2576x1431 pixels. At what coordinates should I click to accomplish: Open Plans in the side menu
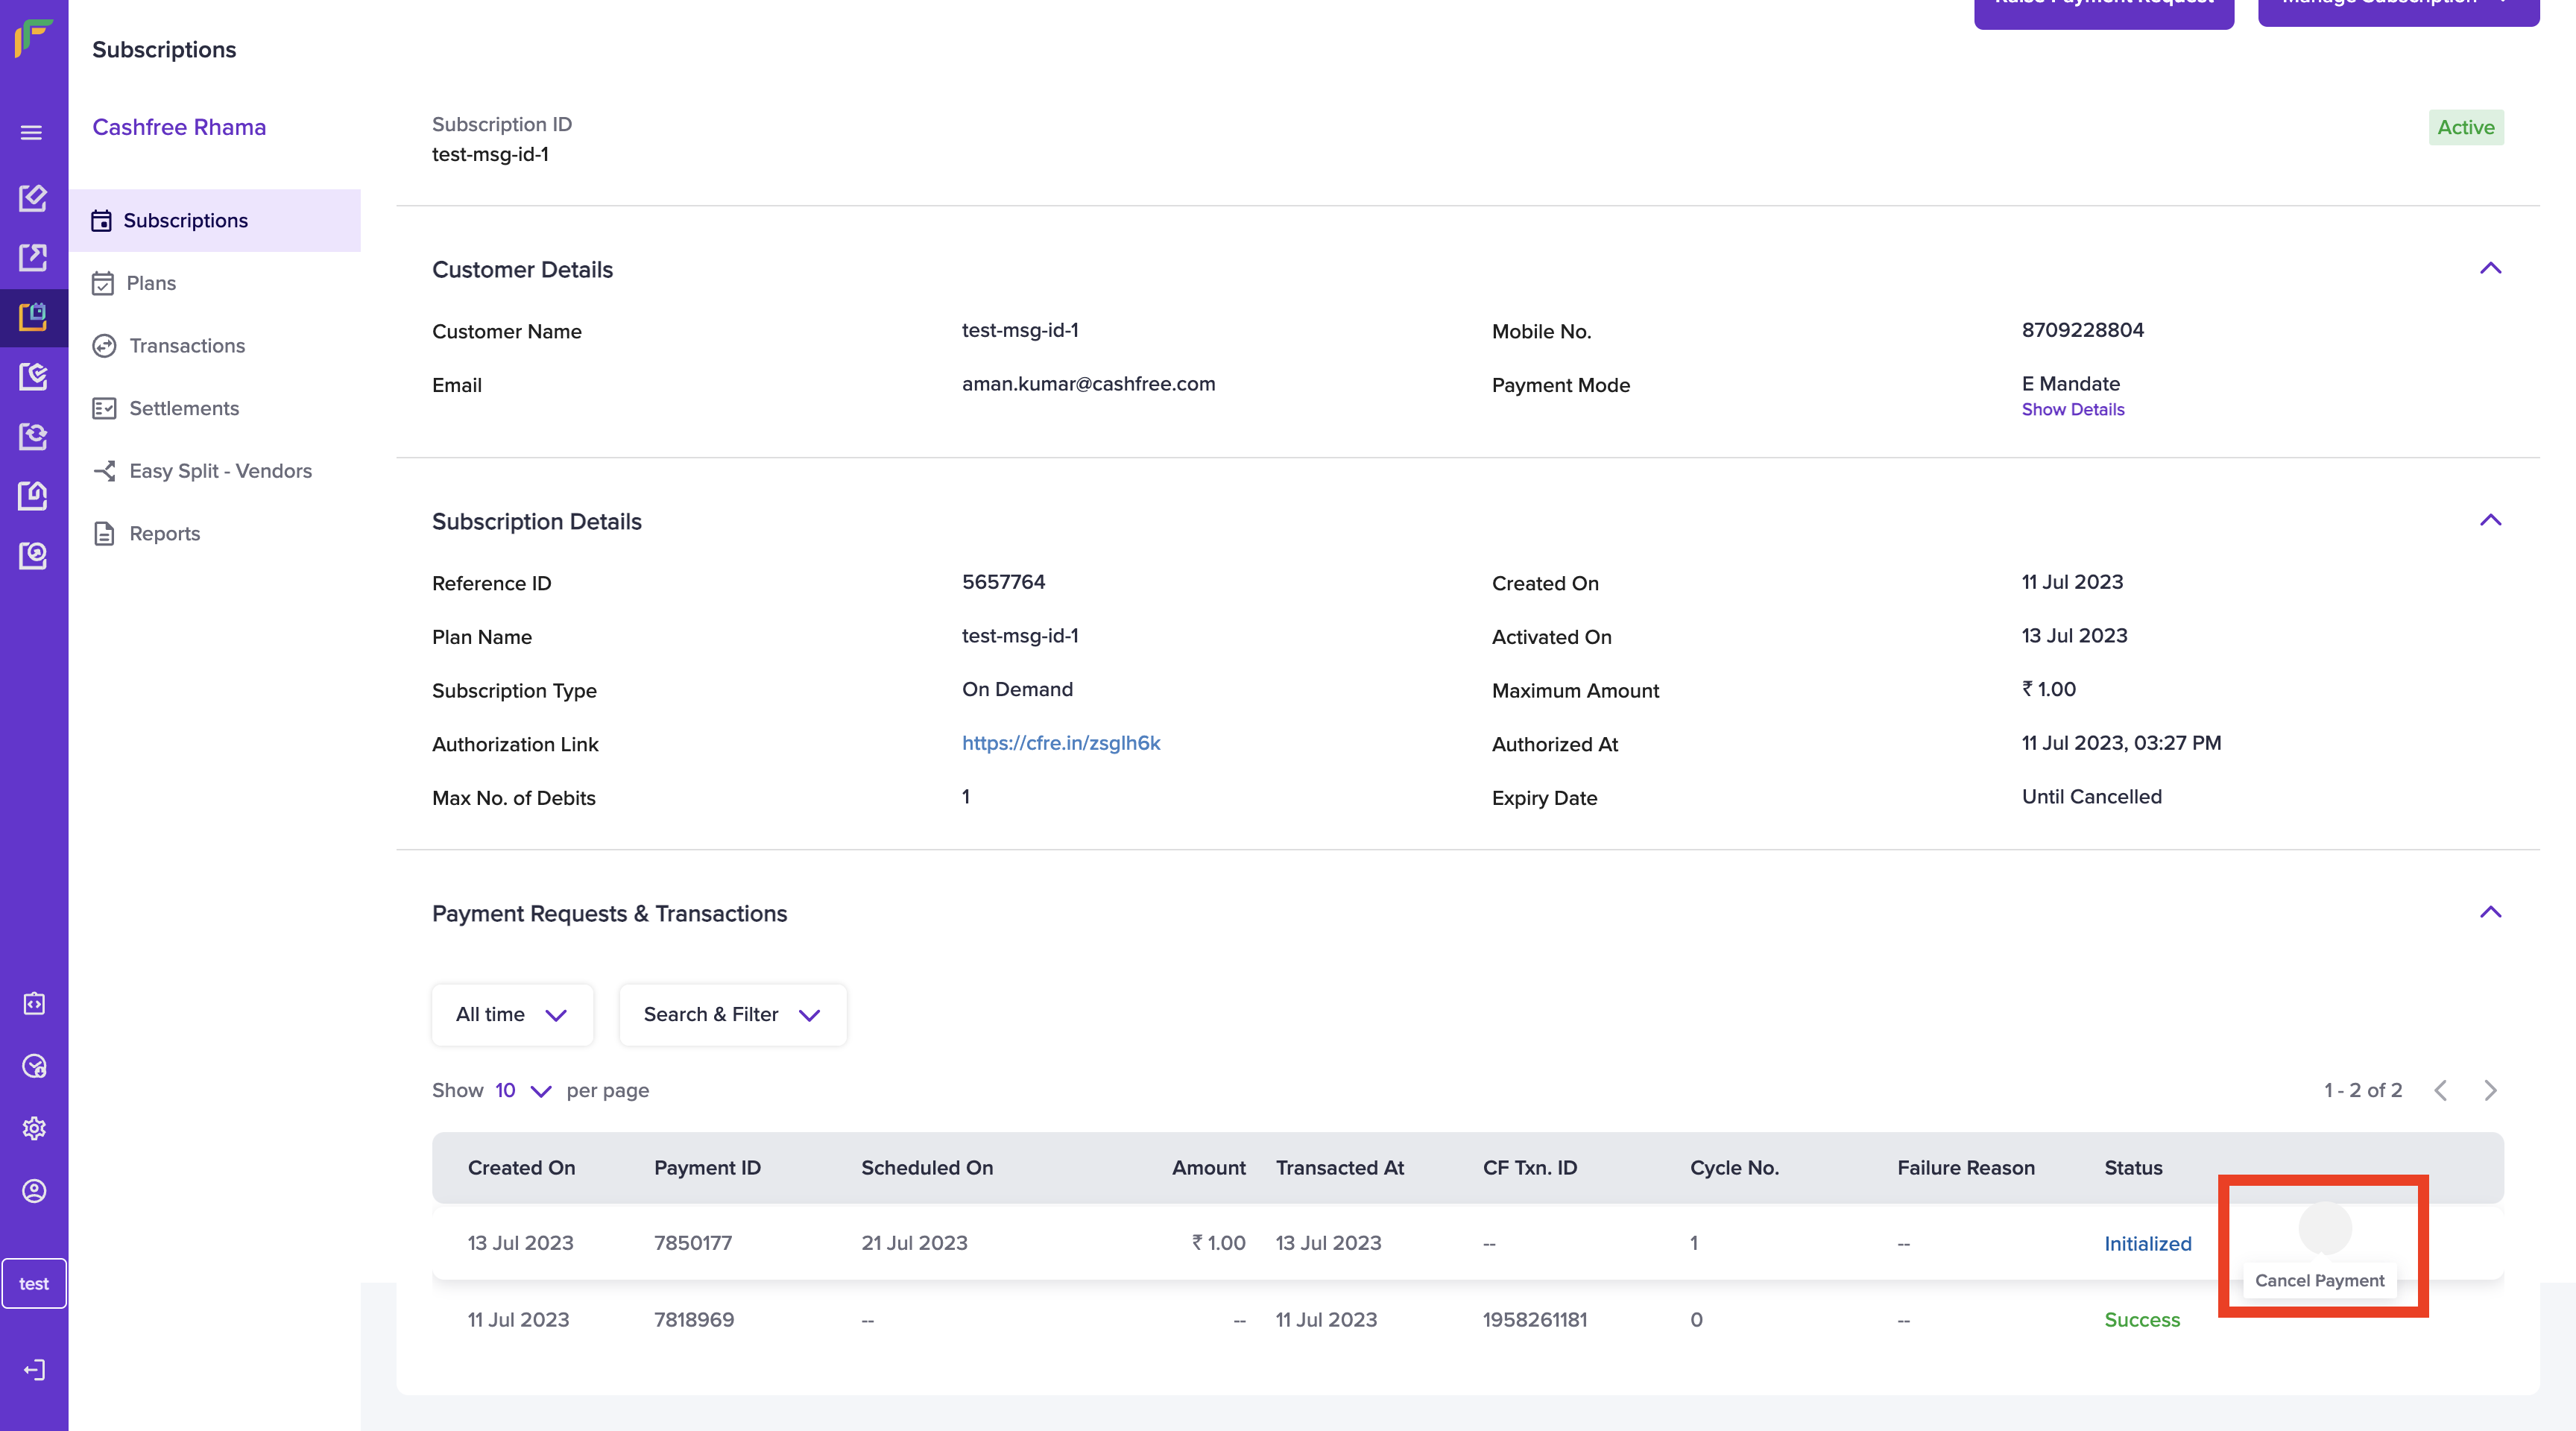pyautogui.click(x=151, y=283)
